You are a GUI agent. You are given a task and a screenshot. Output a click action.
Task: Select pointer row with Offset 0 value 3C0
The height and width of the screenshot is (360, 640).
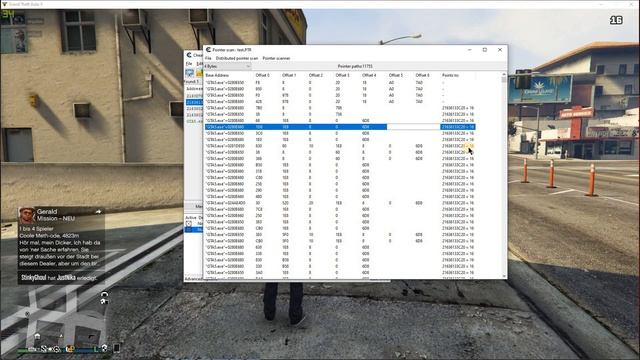coord(340,133)
